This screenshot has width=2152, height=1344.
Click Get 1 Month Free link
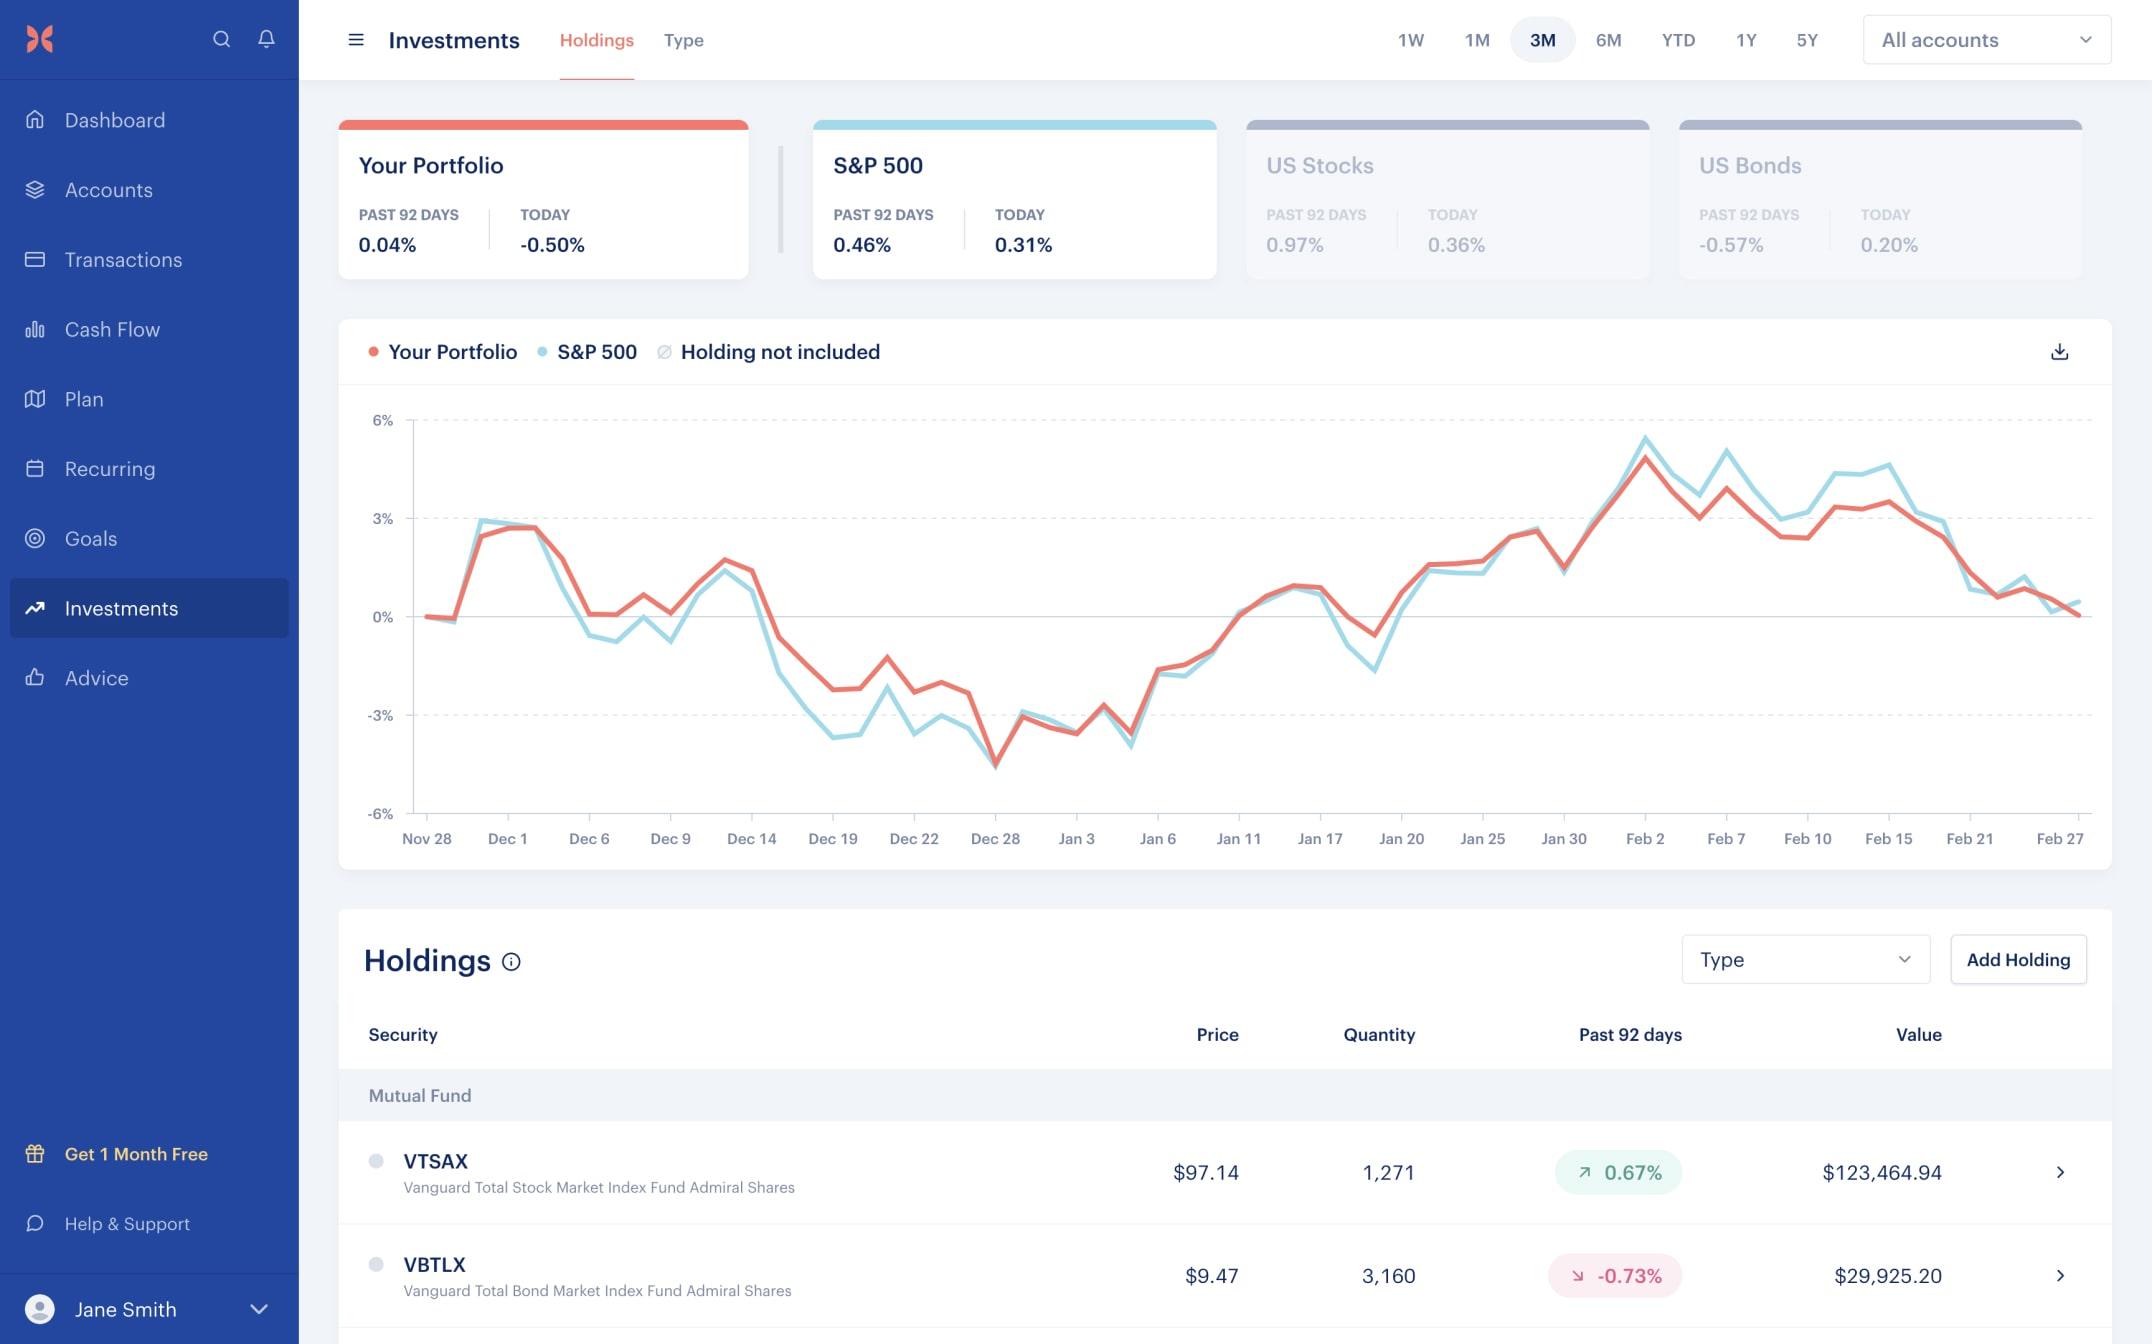[136, 1154]
